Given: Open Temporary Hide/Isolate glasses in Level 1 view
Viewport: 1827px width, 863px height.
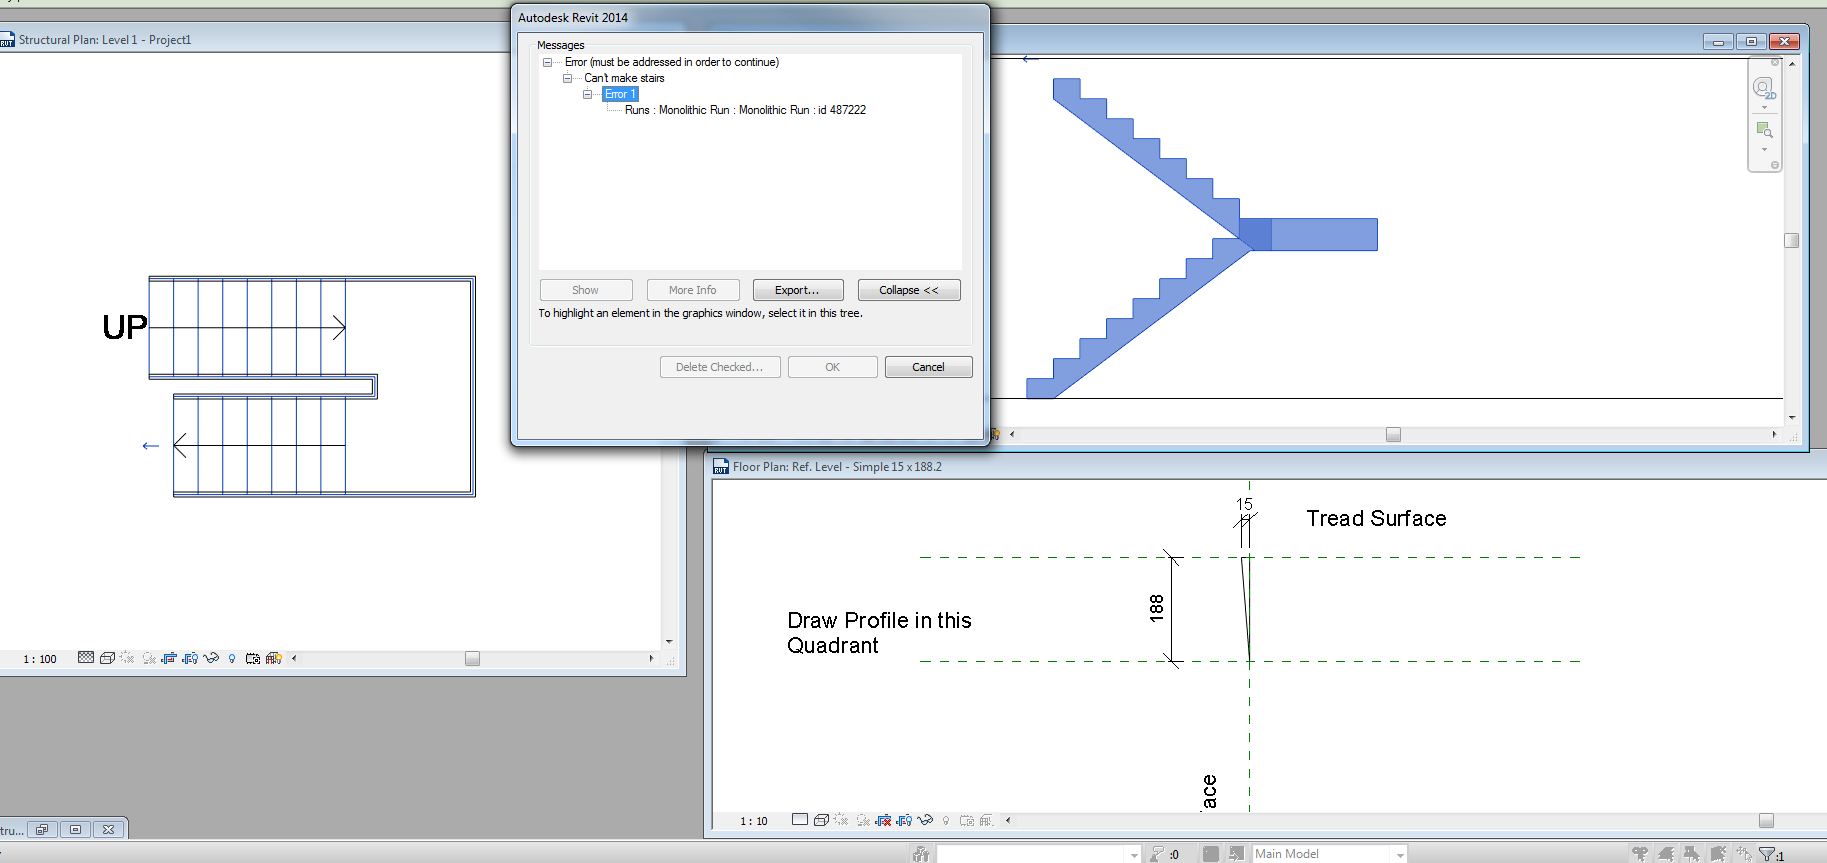Looking at the screenshot, I should pos(211,658).
